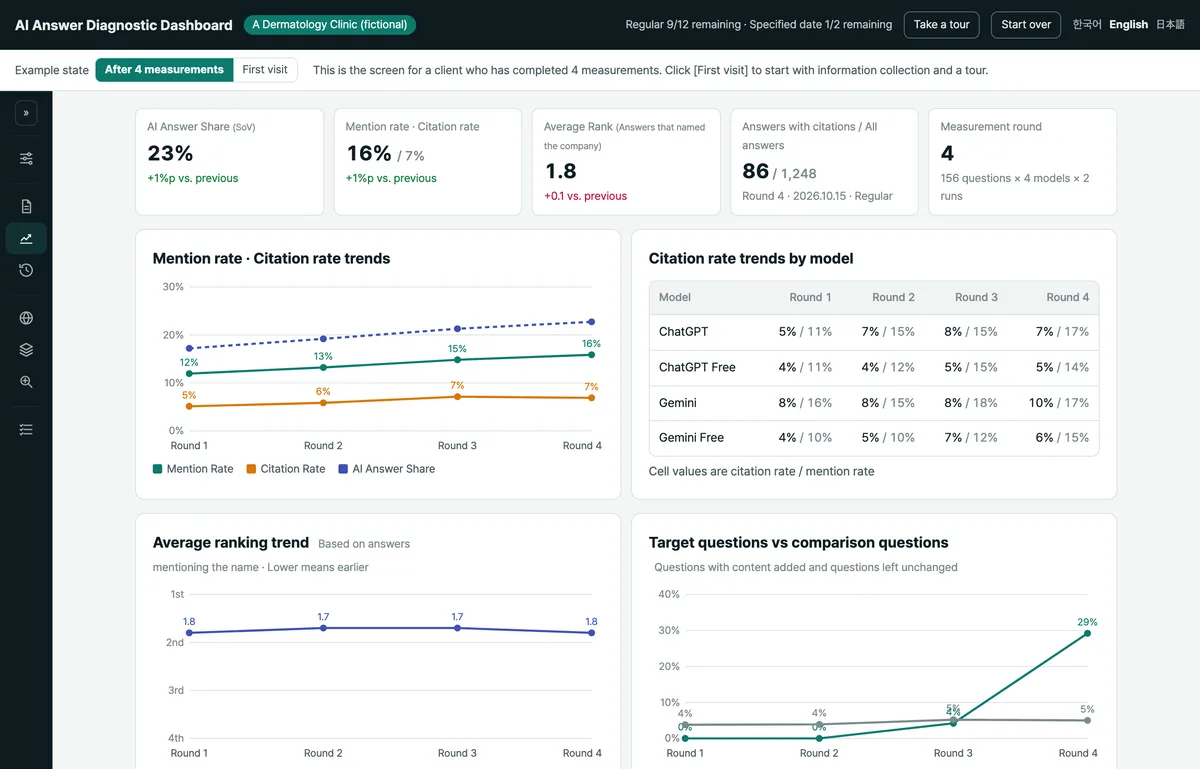Click the Round 1 column header
Image resolution: width=1200 pixels, height=769 pixels.
pos(810,297)
